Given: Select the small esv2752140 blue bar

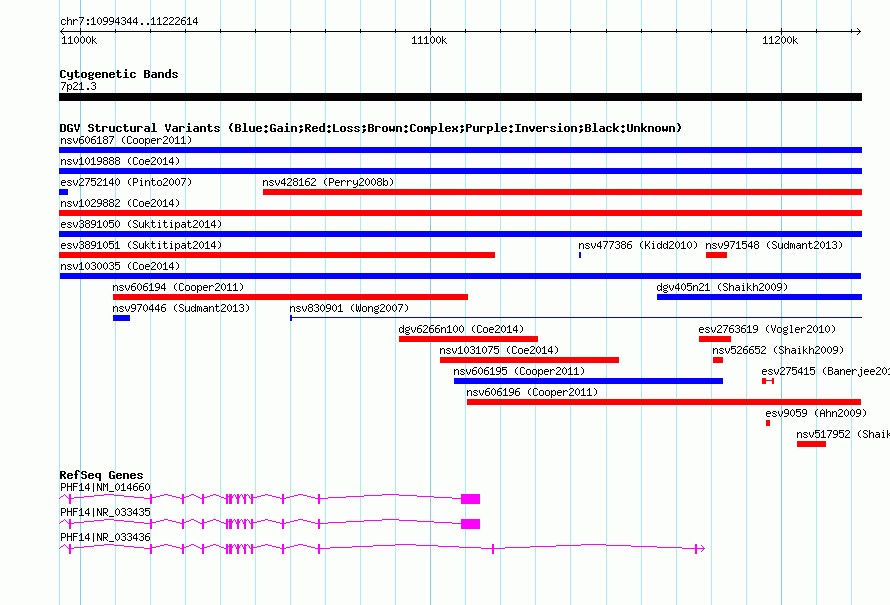Looking at the screenshot, I should pos(64,192).
